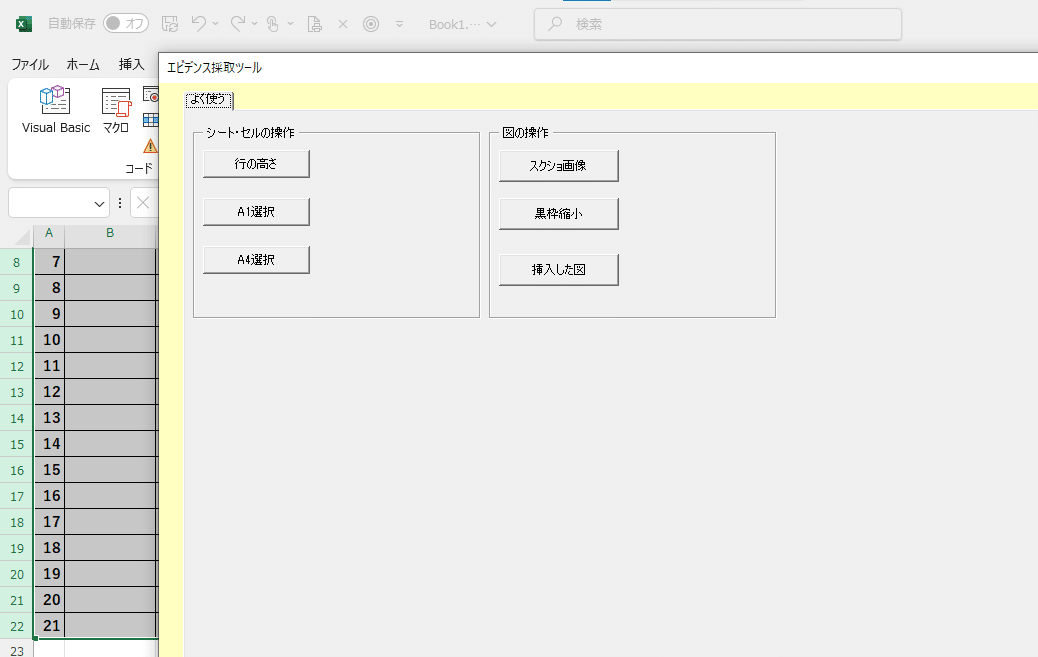Click the 黒枠縮小 button
The width and height of the screenshot is (1038, 657).
pyautogui.click(x=559, y=214)
